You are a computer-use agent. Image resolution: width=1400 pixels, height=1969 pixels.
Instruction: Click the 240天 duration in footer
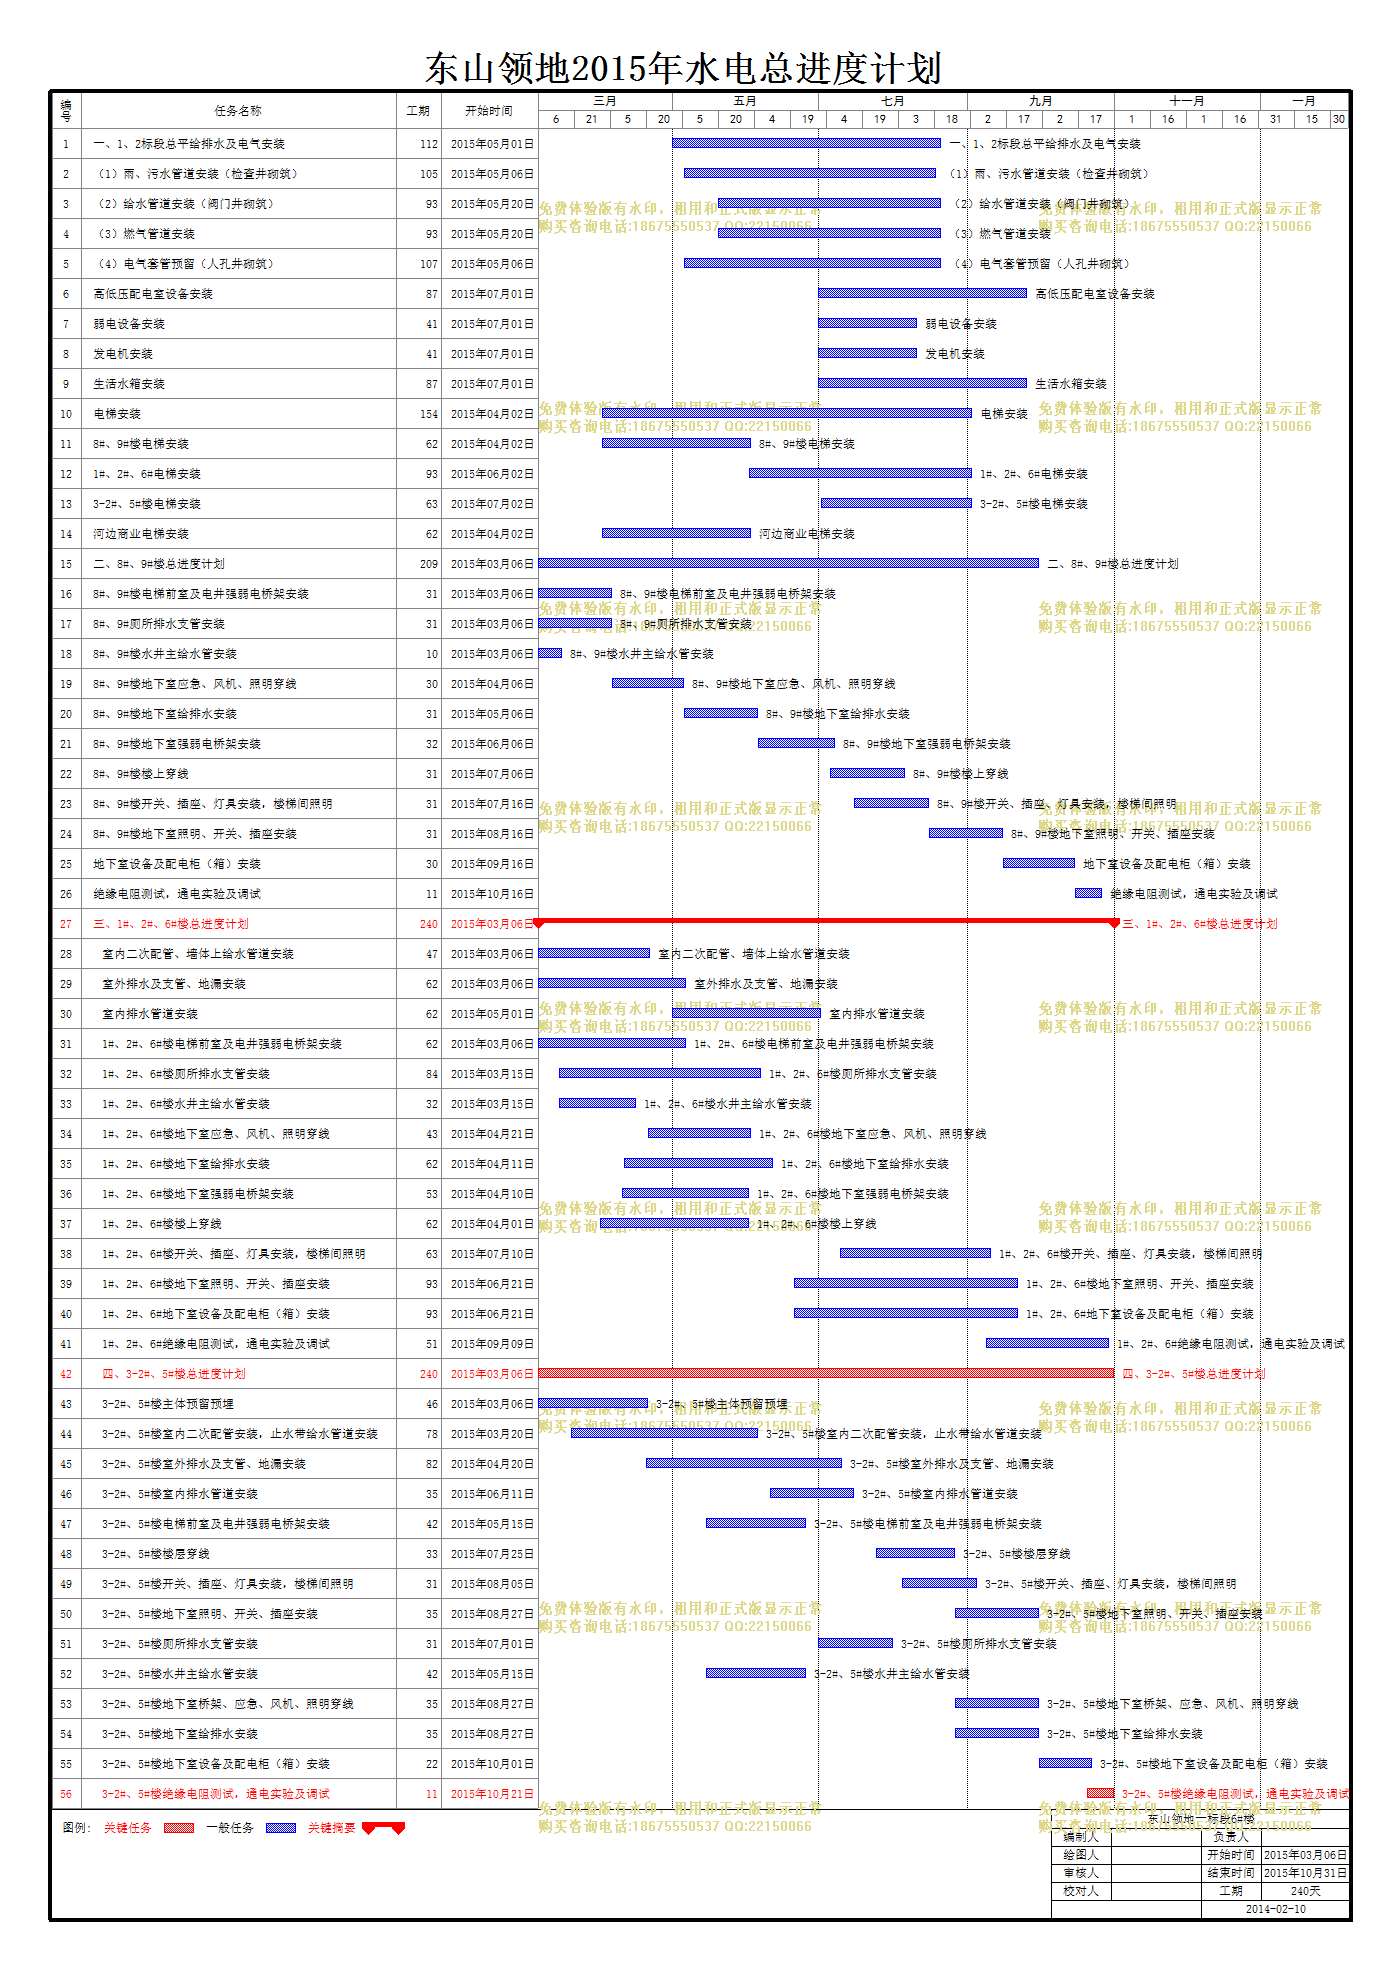click(x=1305, y=1891)
